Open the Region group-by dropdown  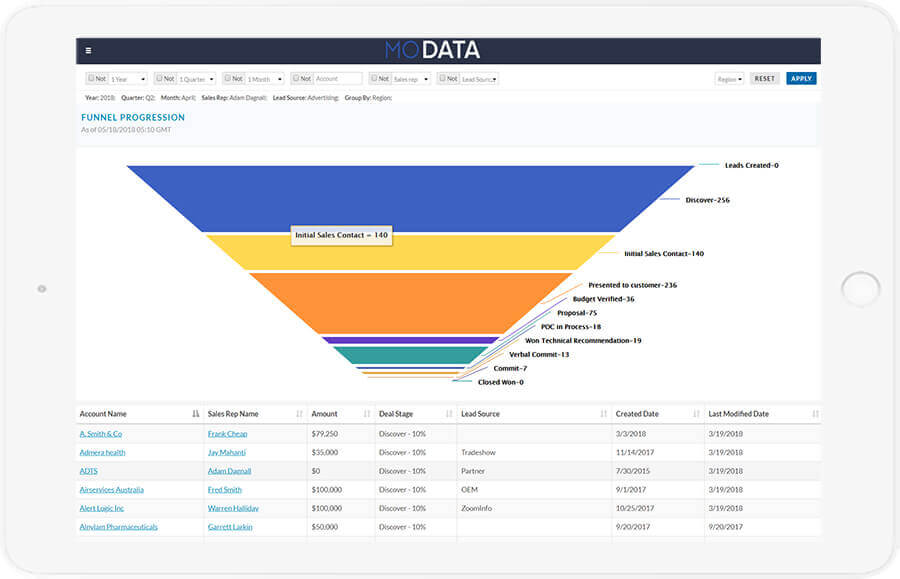tap(729, 79)
